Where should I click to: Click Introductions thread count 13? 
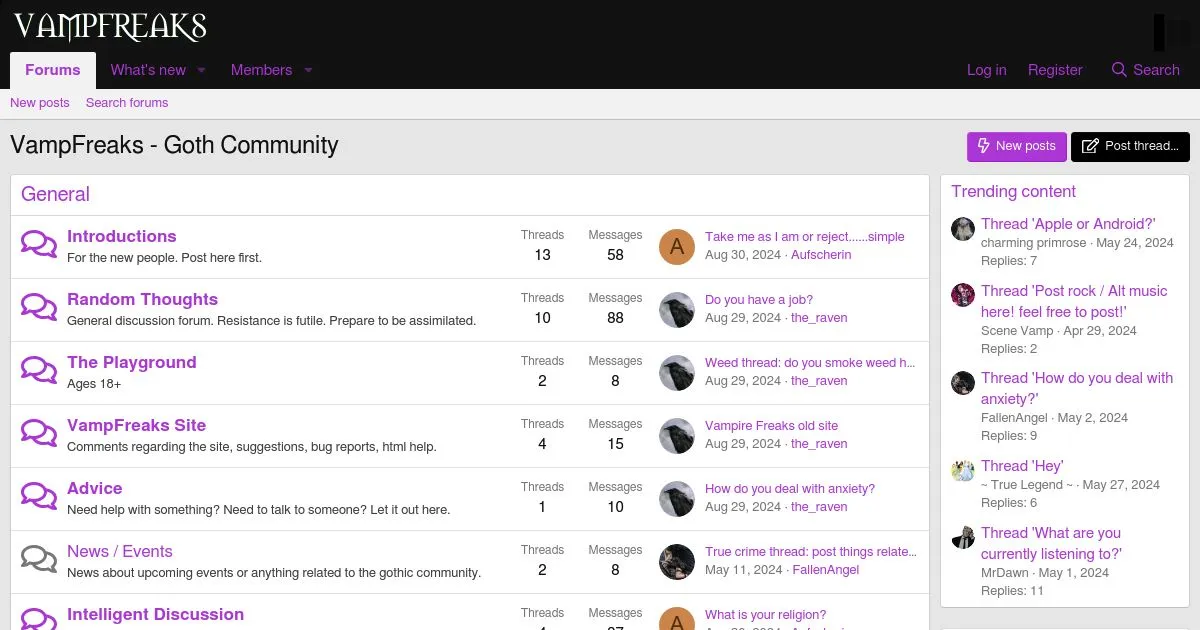(542, 255)
